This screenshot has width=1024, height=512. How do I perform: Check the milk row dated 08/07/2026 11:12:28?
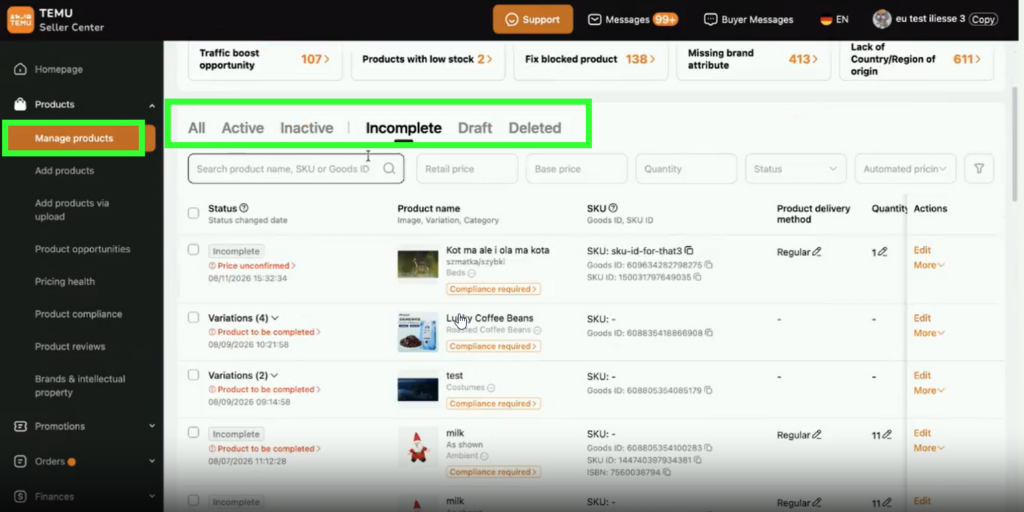click(193, 432)
